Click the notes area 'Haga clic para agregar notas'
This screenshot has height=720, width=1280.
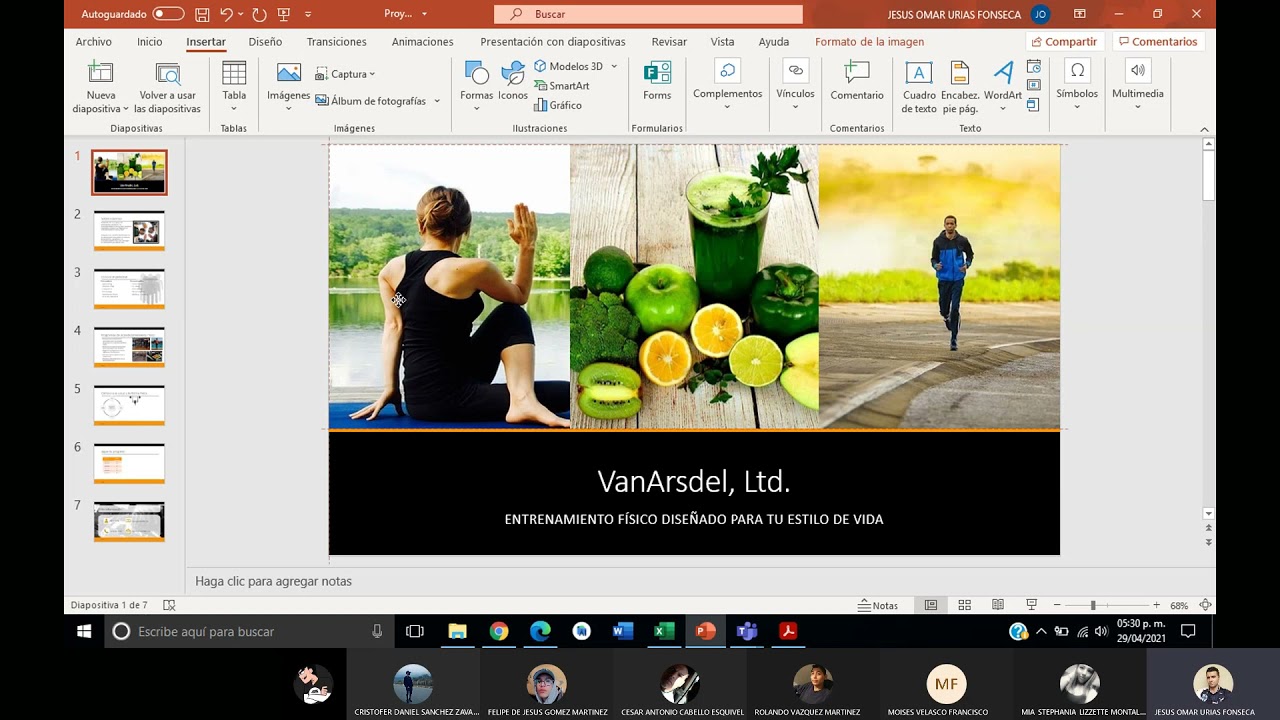click(x=273, y=581)
